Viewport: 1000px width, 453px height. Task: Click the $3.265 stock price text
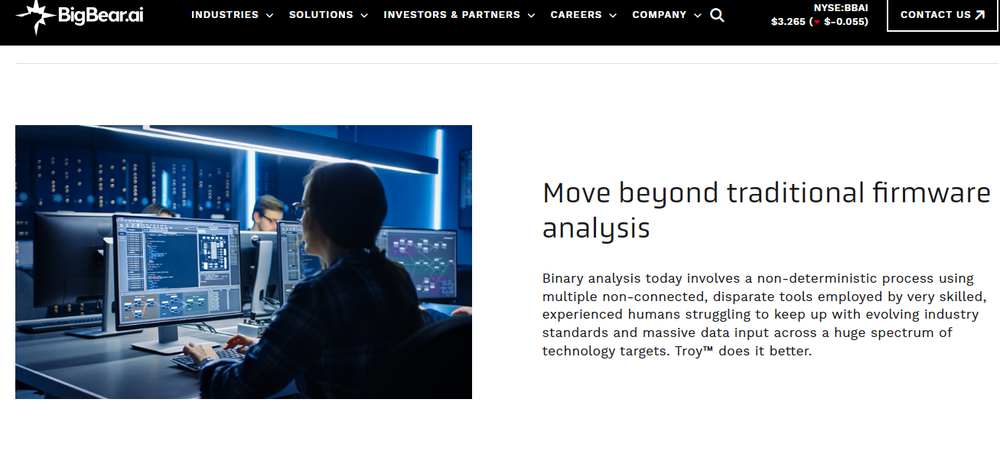tap(788, 22)
